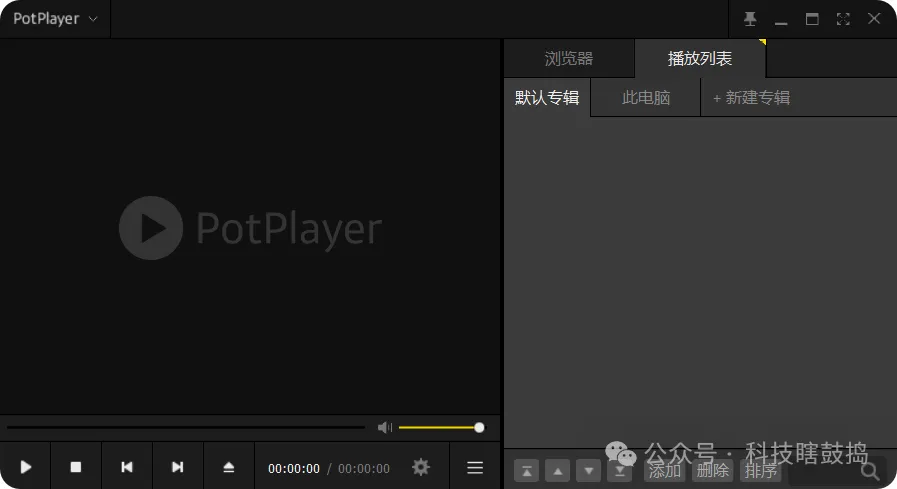Enter fullscreen mode from title bar

pyautogui.click(x=843, y=19)
